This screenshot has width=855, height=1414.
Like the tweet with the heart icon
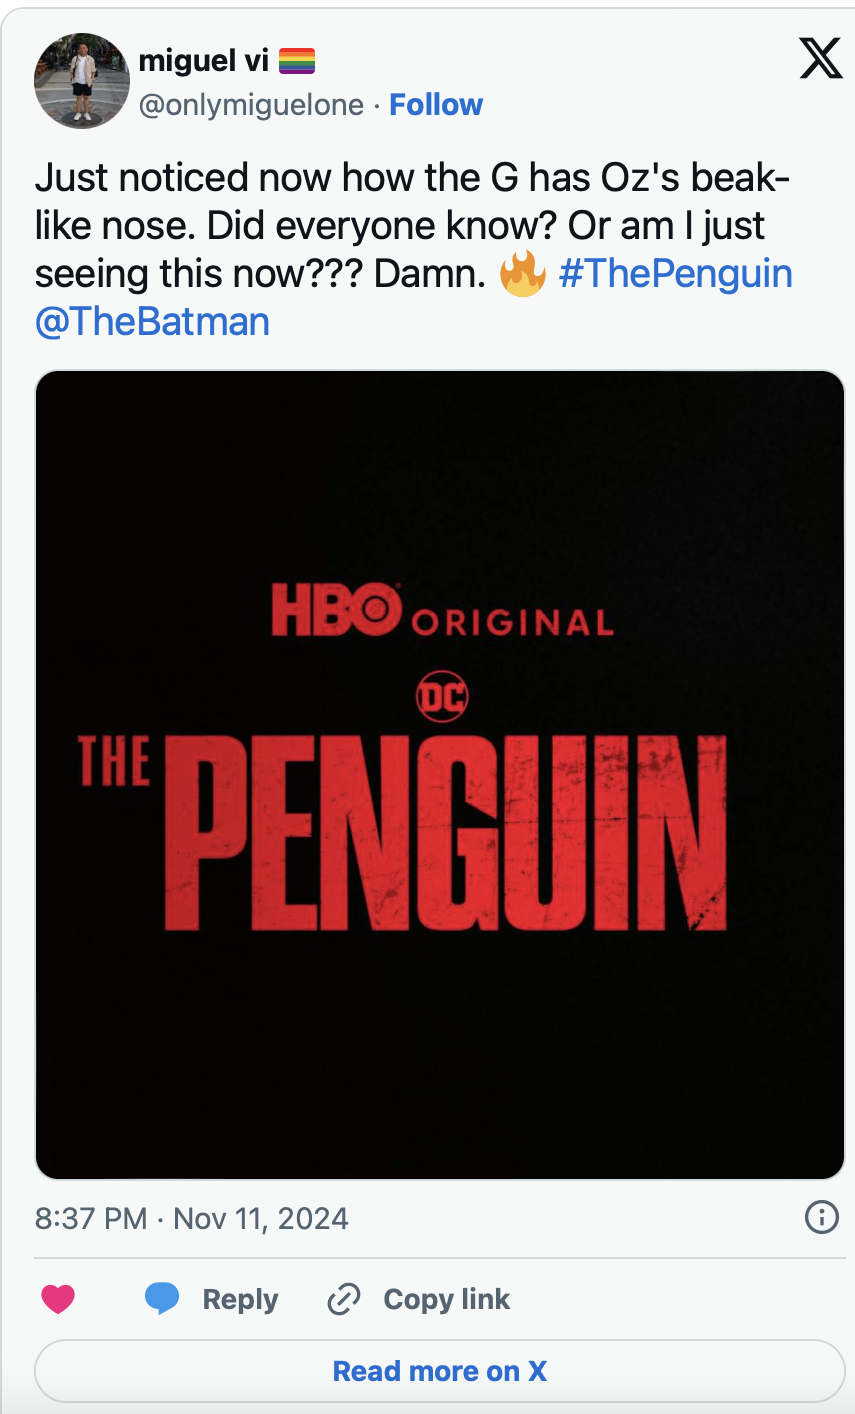tap(58, 1299)
